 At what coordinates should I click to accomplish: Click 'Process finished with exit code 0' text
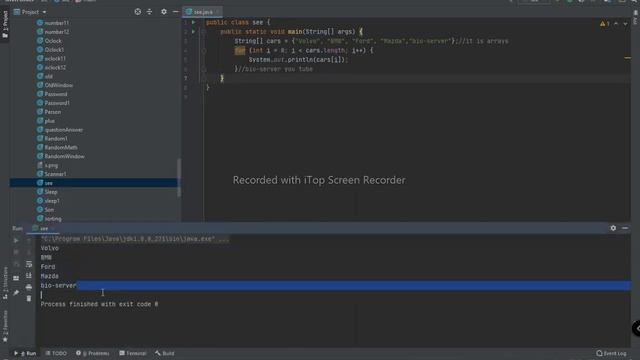[x=99, y=304]
